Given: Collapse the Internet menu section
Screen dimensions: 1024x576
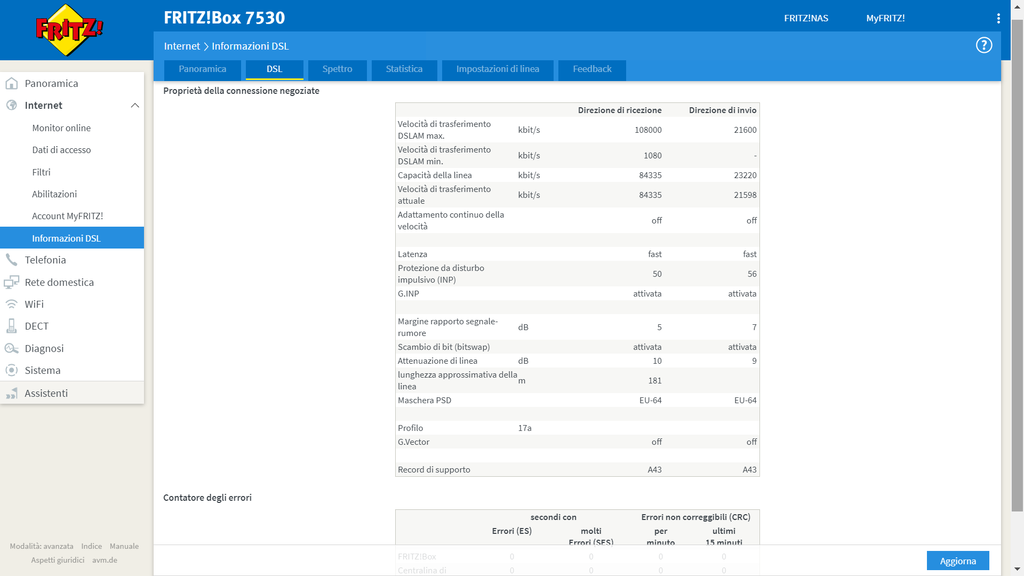Looking at the screenshot, I should [134, 105].
